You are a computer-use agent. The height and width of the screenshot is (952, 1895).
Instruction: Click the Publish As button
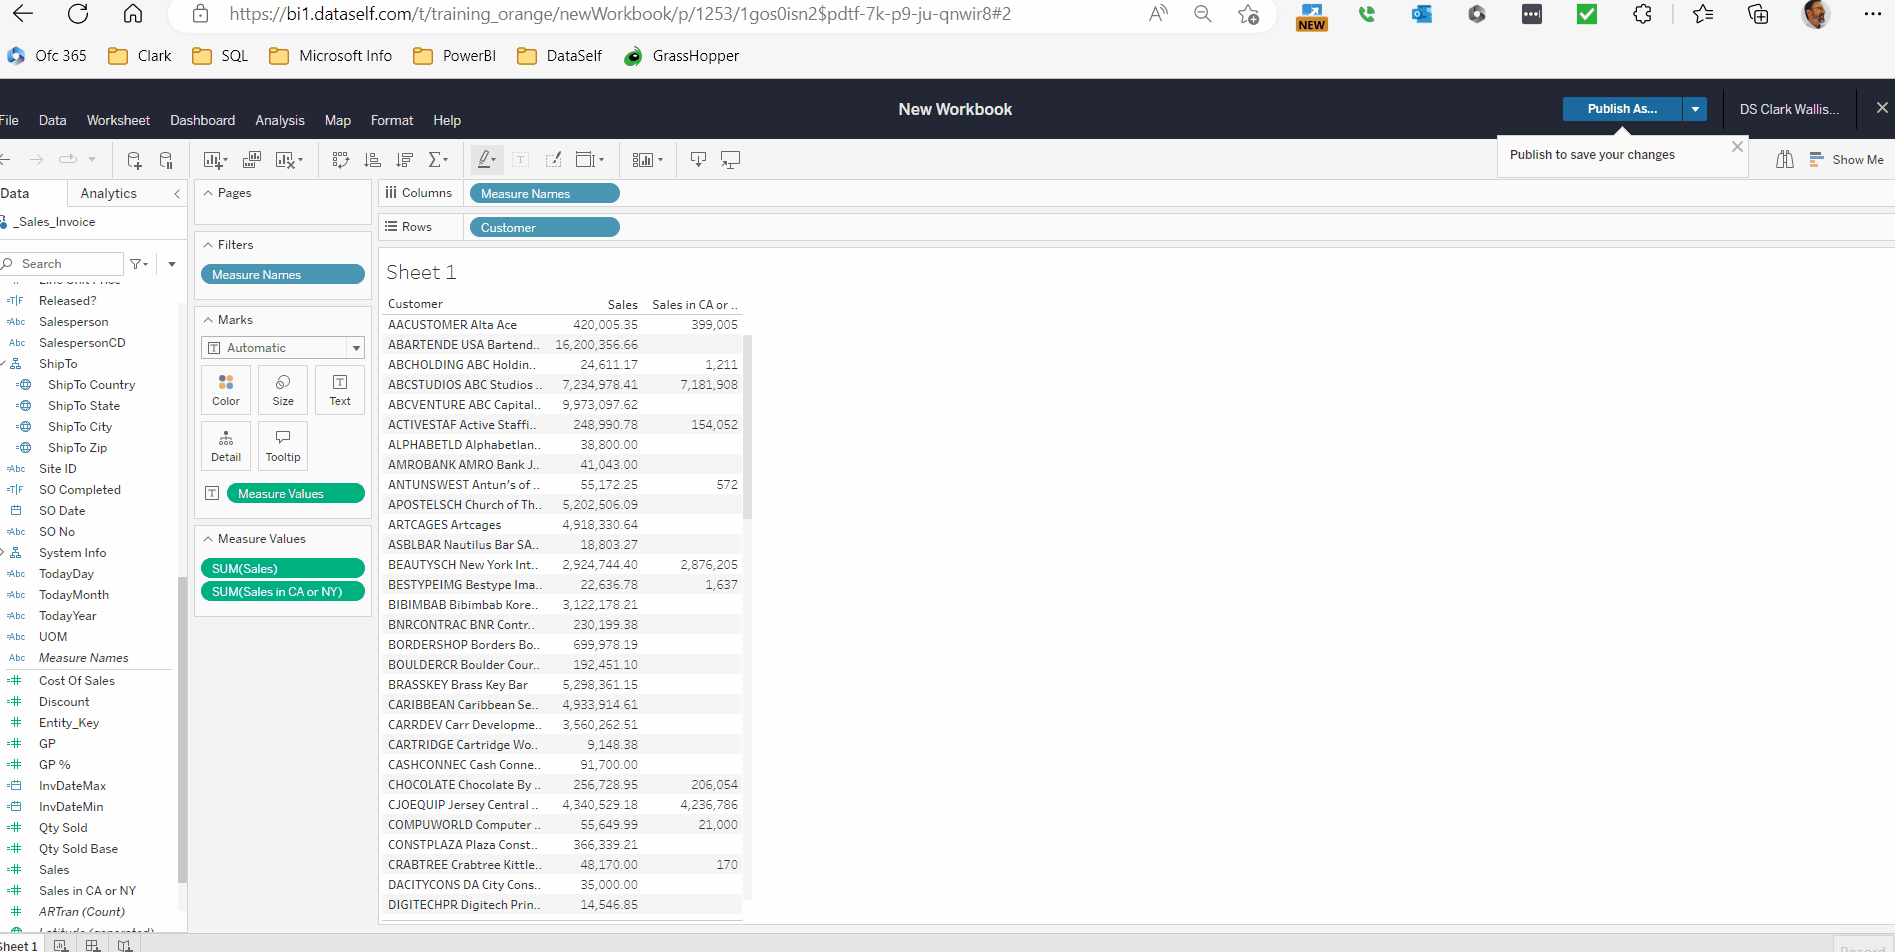pos(1621,109)
